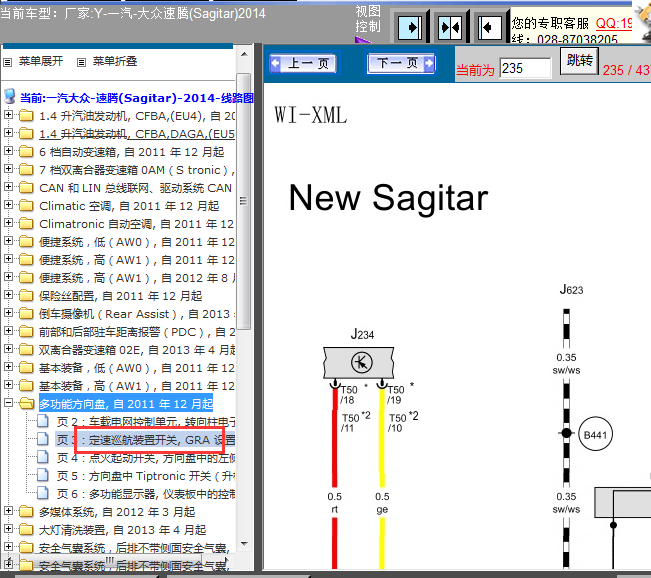
Task: Click the tree panel scroll-up arrow
Action: coord(244,54)
